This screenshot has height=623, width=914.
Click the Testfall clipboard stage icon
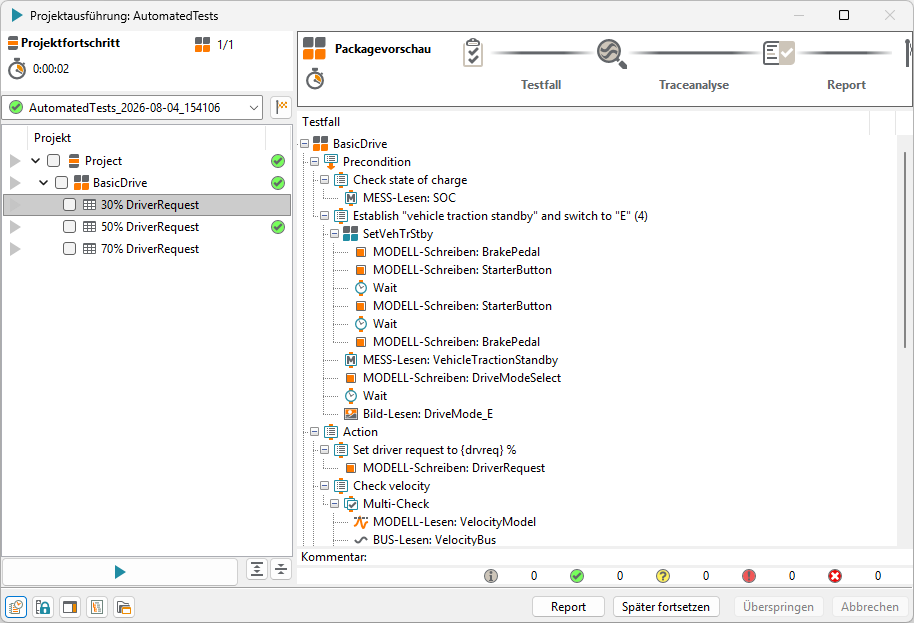pos(473,52)
